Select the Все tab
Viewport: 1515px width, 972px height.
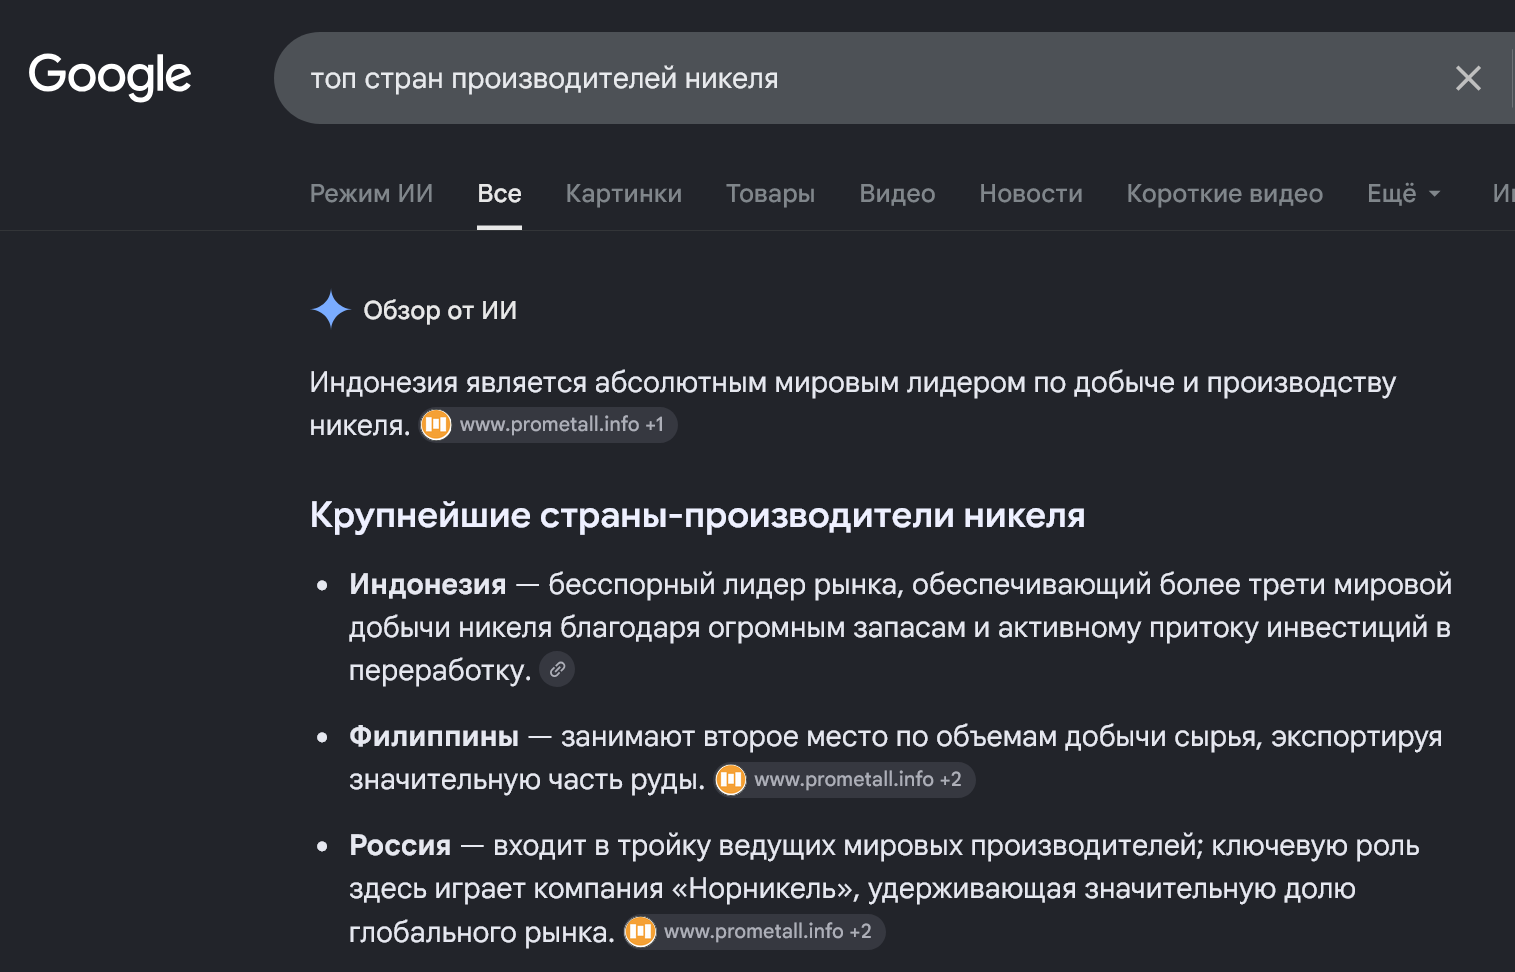499,194
